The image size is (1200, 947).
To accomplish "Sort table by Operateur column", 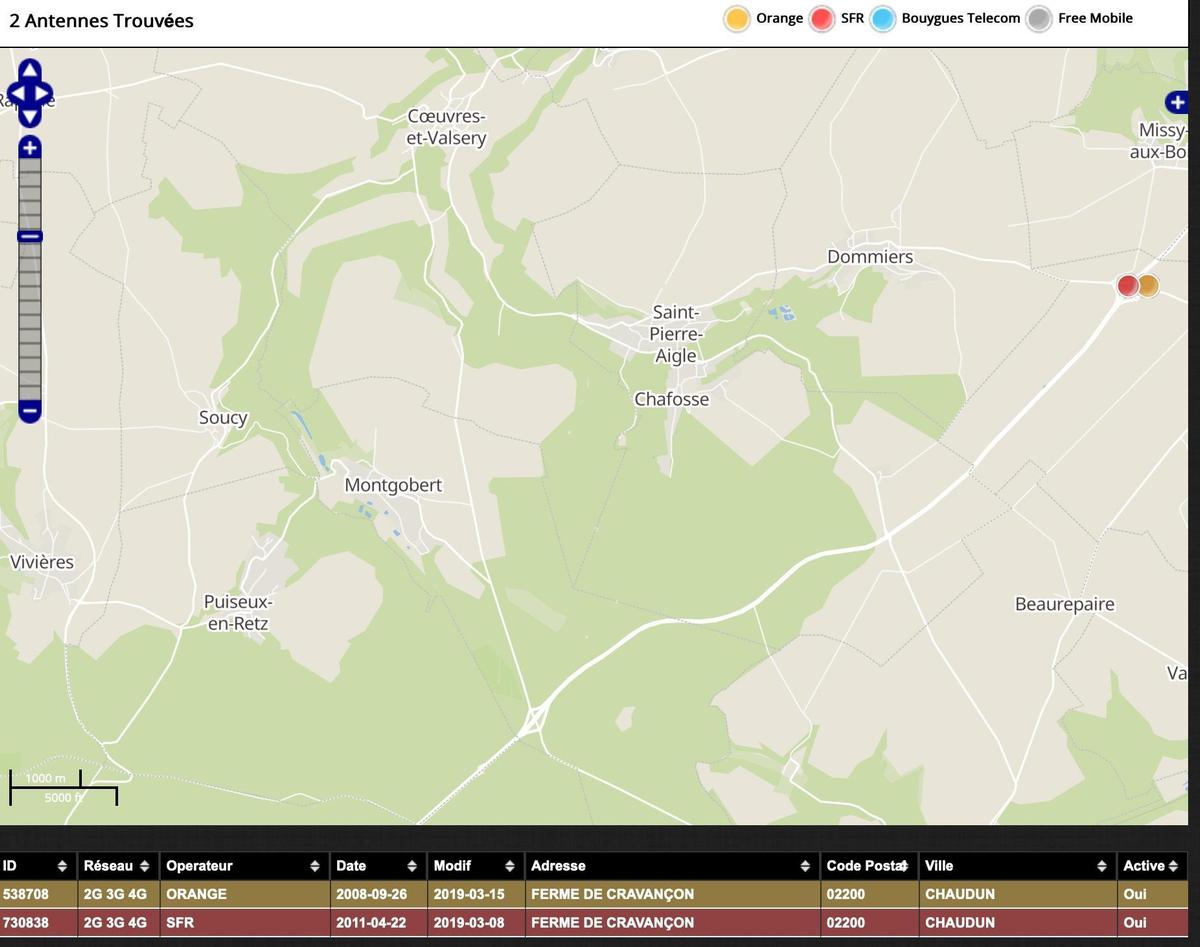I will point(240,866).
